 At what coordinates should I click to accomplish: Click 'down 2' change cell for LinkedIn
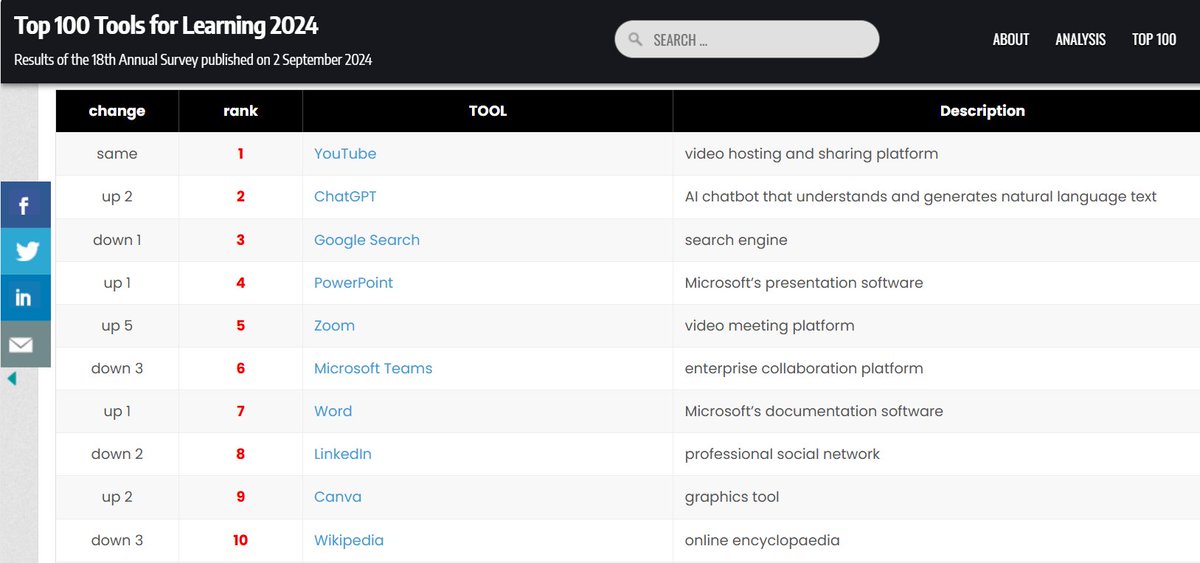click(117, 454)
